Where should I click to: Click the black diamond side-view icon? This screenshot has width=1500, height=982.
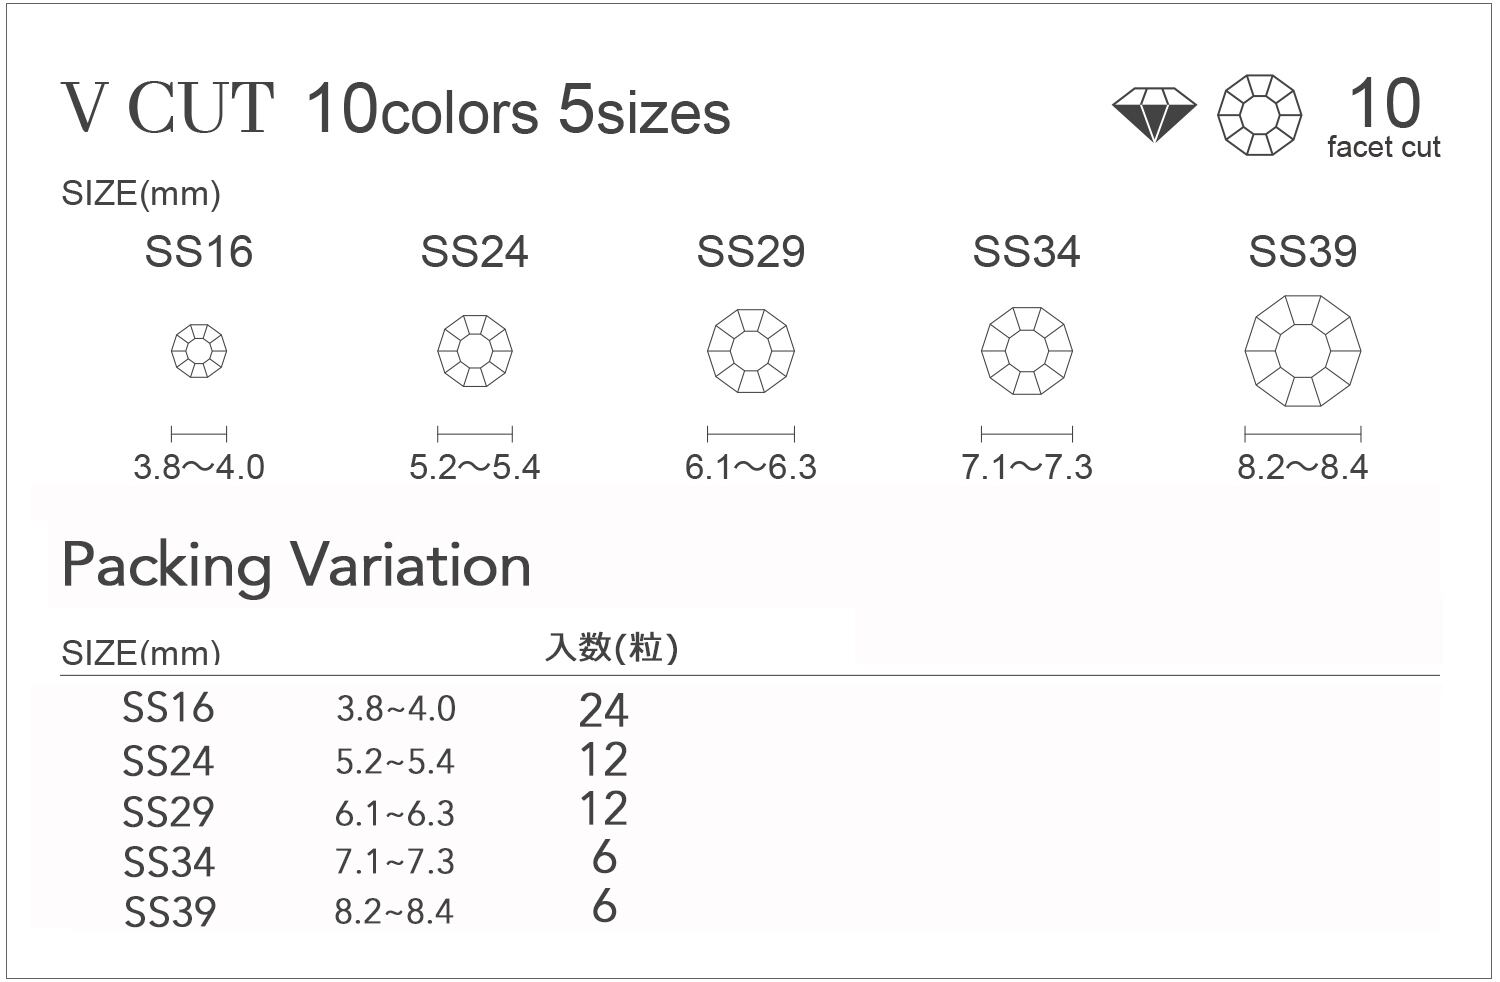[1154, 113]
